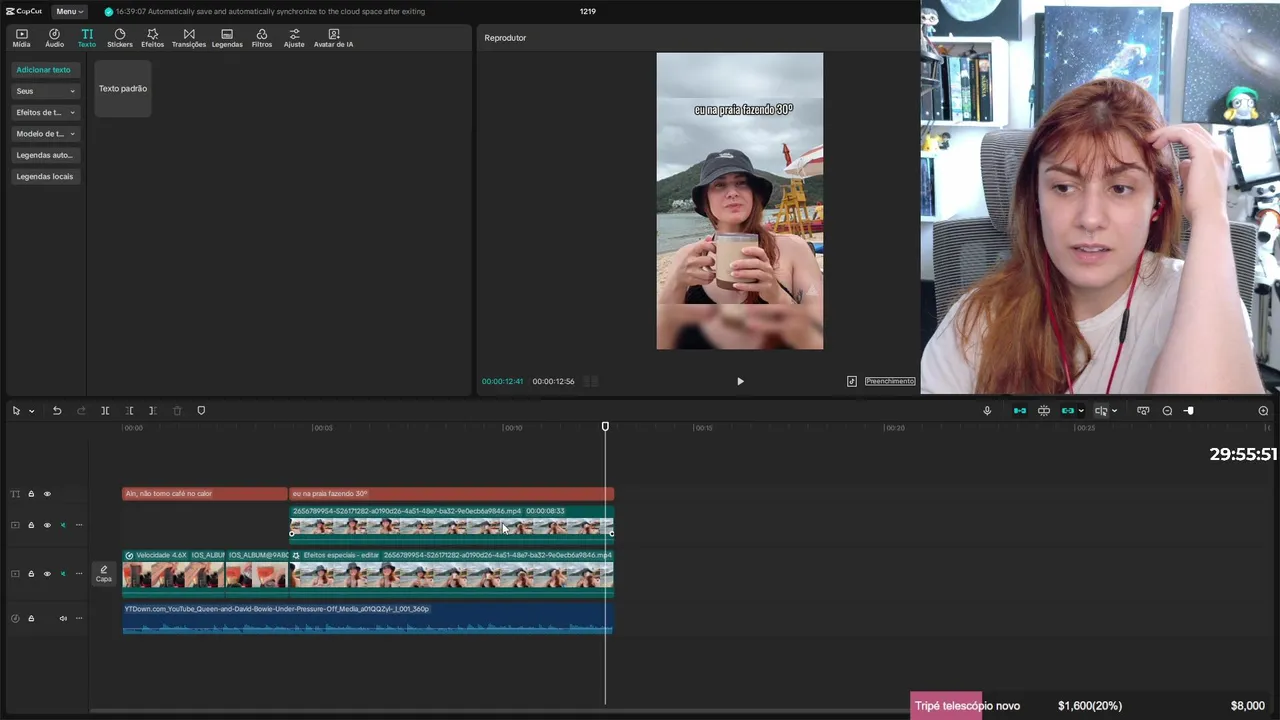This screenshot has height=720, width=1280.
Task: Delete left of playhead with the trim tool
Action: 129,411
